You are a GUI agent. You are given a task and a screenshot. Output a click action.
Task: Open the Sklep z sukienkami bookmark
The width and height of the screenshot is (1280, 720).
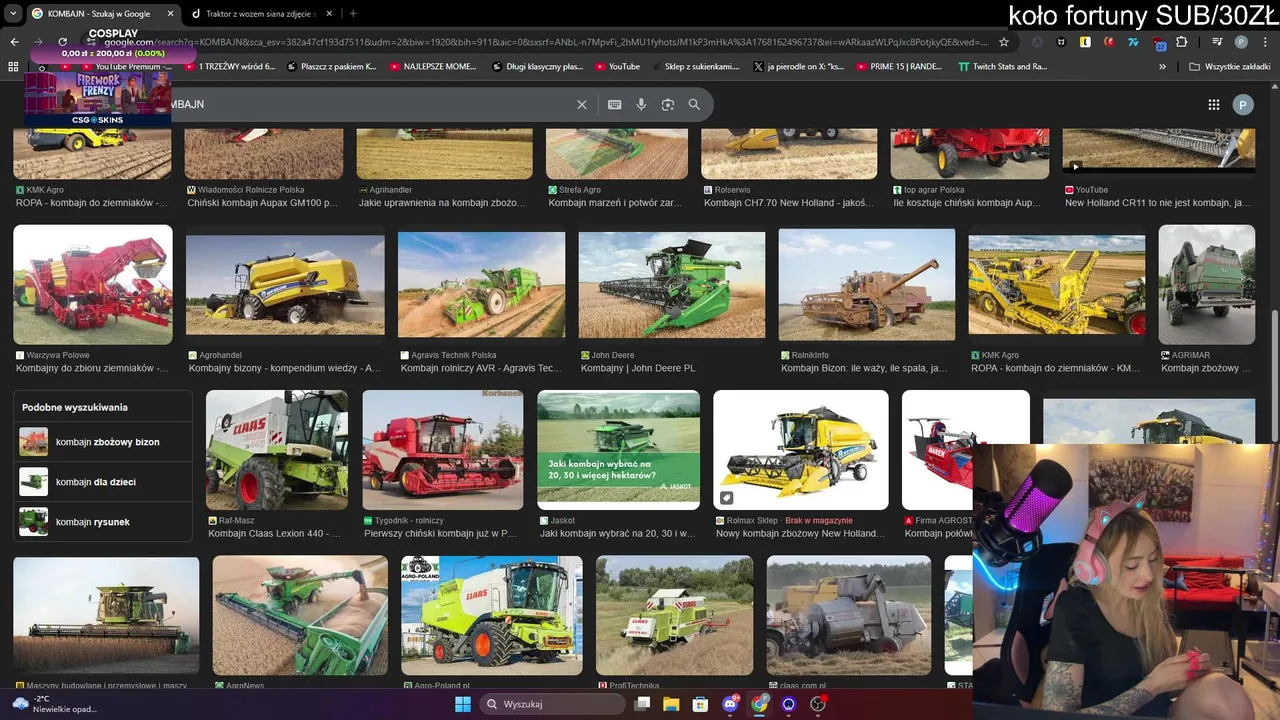694,67
